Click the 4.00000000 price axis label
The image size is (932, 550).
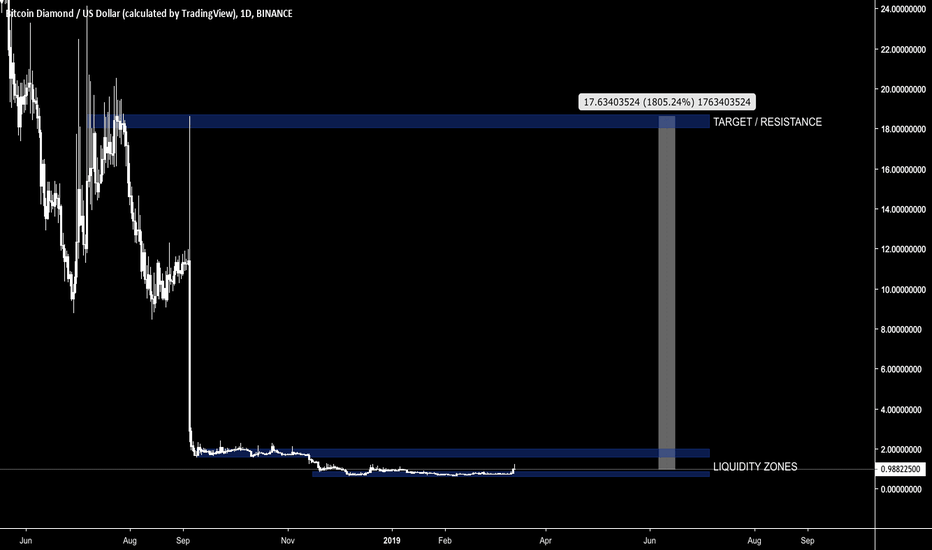coord(903,410)
